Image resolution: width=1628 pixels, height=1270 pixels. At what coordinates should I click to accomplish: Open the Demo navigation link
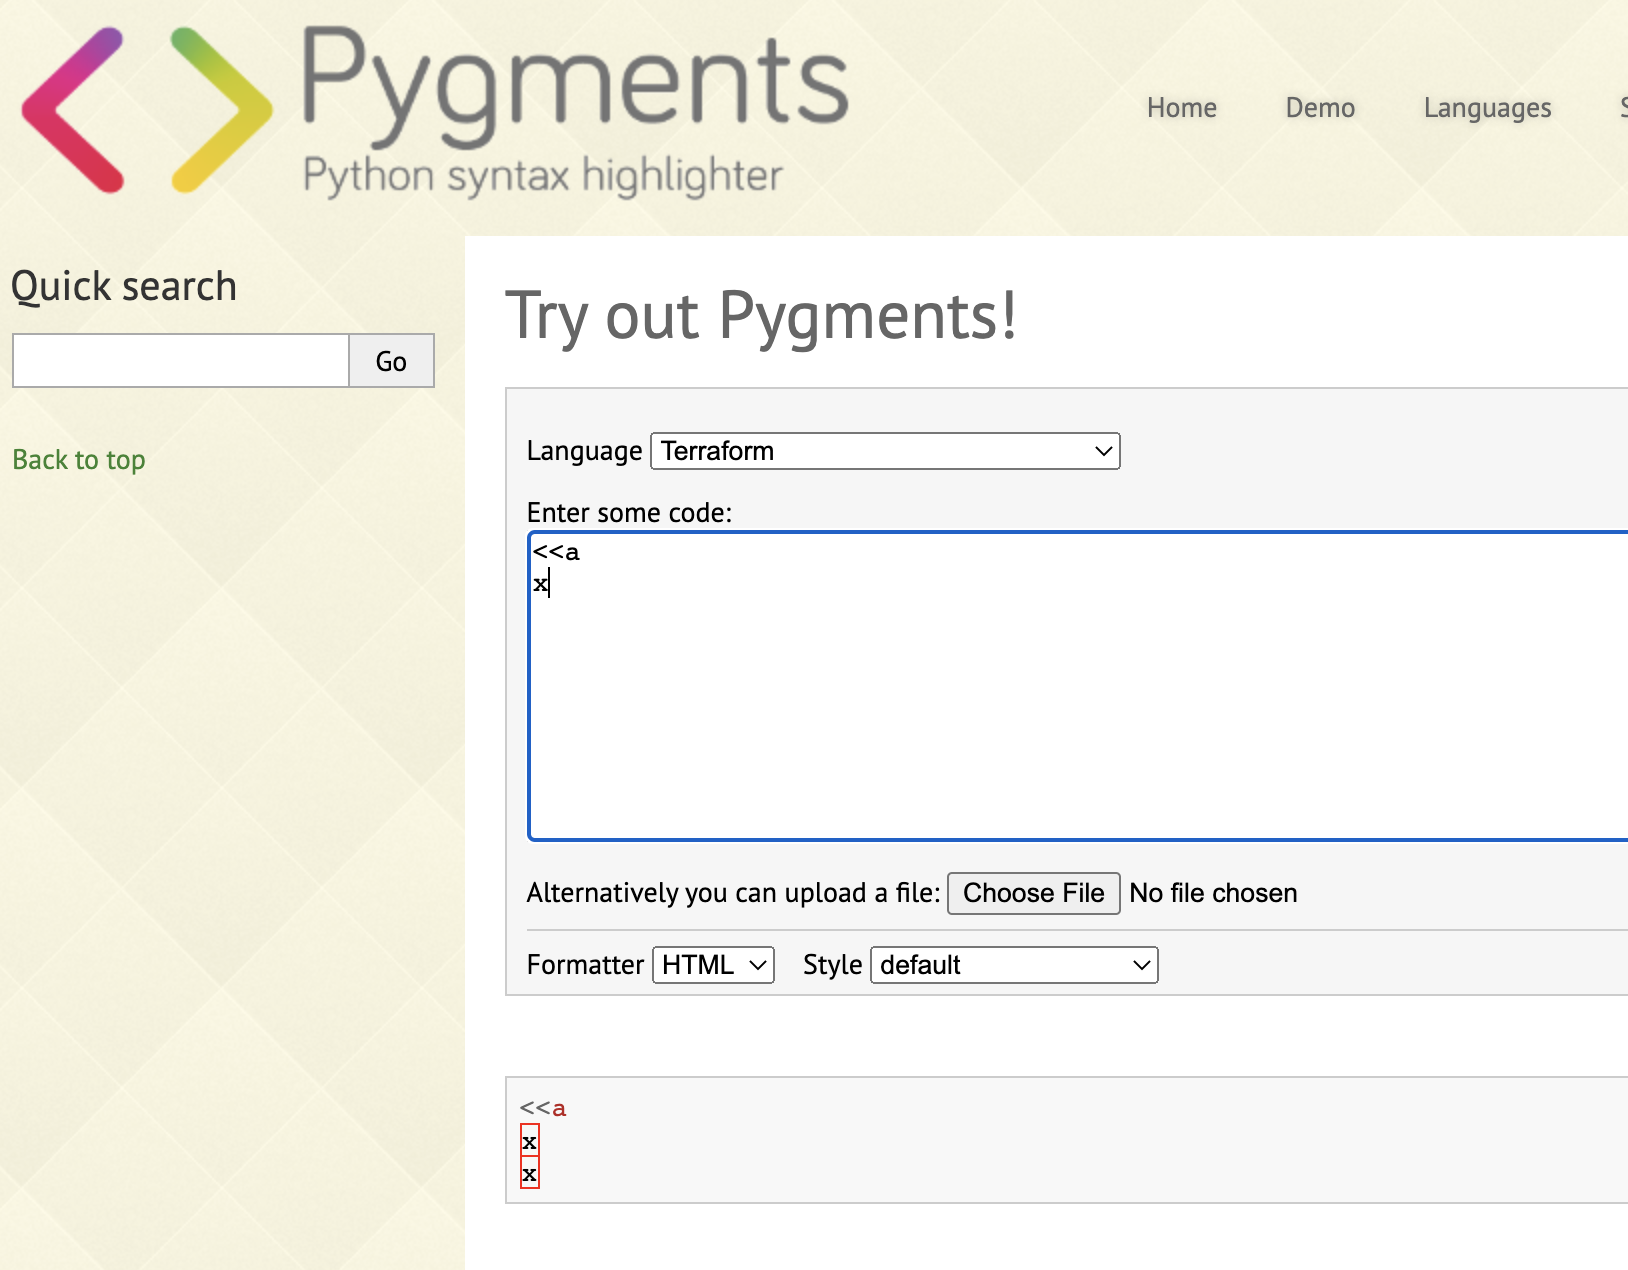coord(1320,108)
